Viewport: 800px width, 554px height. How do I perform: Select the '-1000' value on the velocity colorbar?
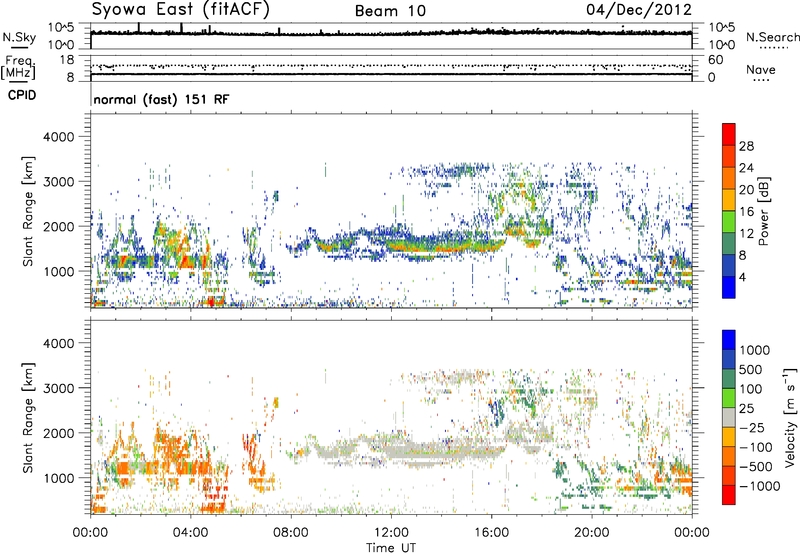tap(759, 486)
